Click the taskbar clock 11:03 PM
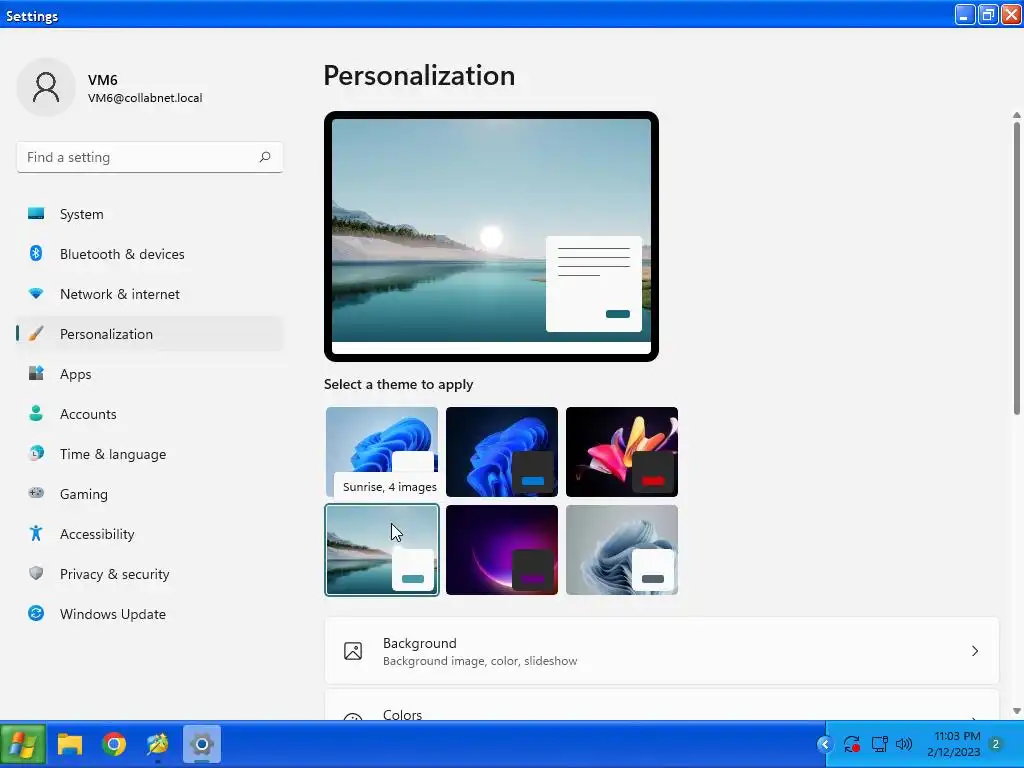This screenshot has width=1024, height=768. tap(955, 744)
